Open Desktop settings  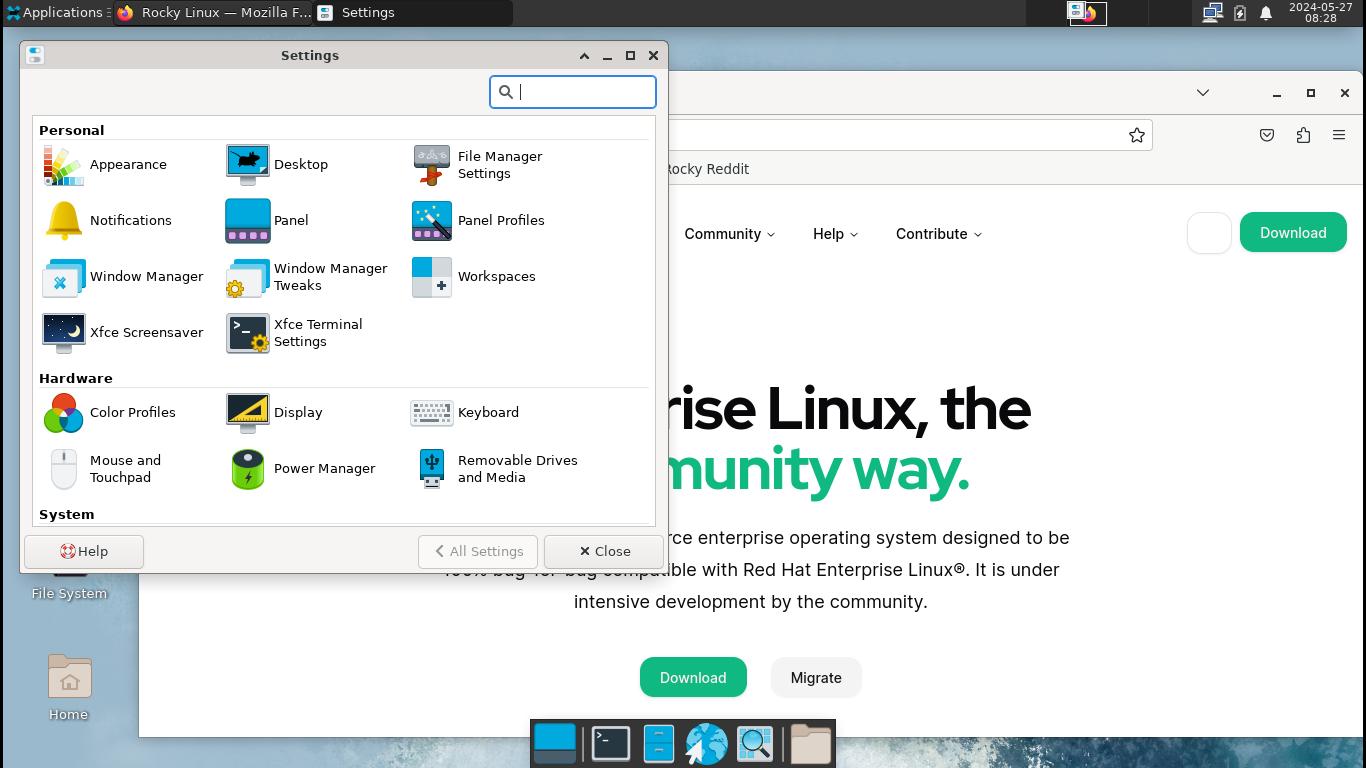tap(277, 165)
